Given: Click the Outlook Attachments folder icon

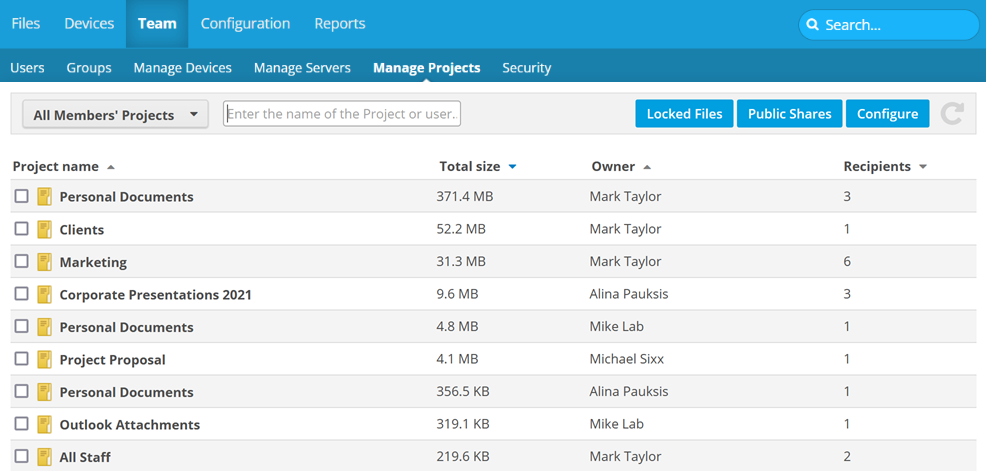Looking at the screenshot, I should click(44, 424).
